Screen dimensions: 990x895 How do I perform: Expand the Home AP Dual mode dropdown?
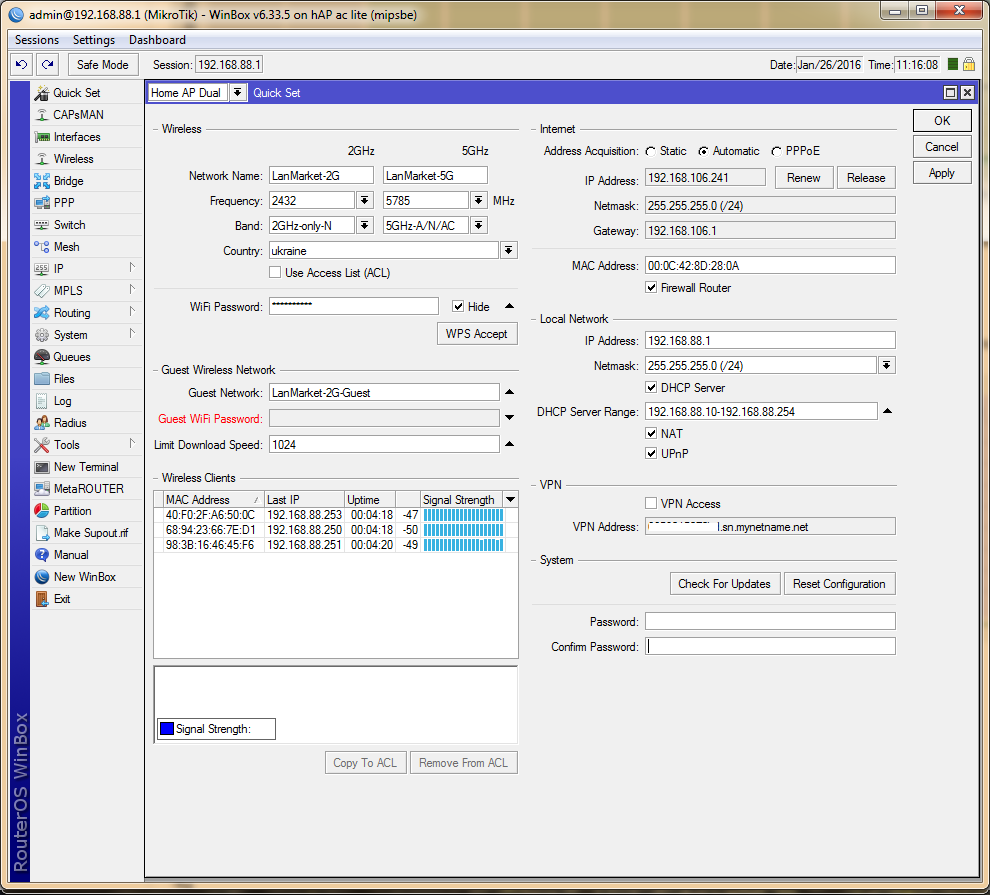237,93
